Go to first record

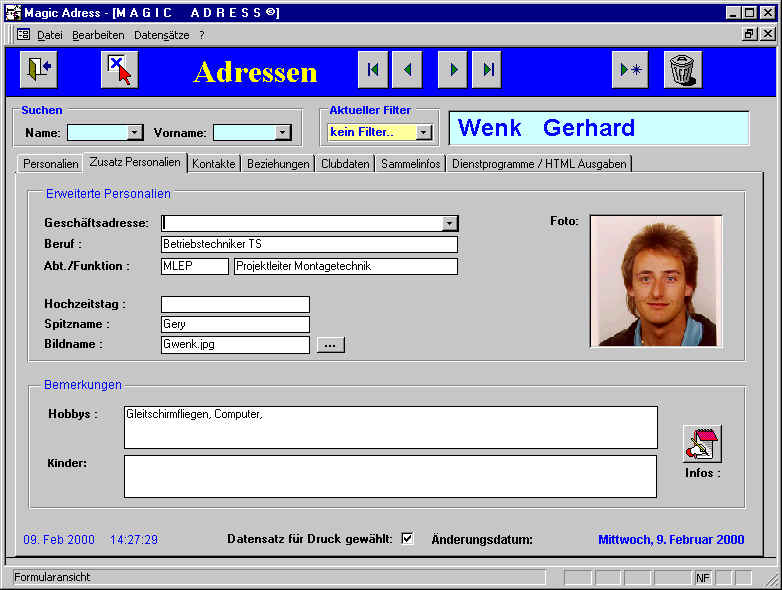(373, 70)
